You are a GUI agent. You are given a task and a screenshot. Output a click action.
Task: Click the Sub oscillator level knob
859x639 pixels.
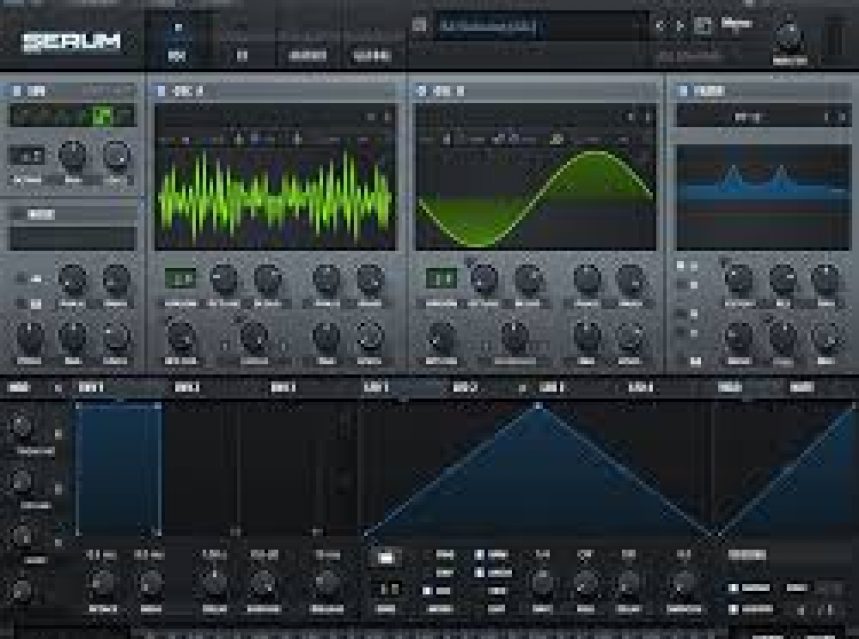[x=116, y=156]
